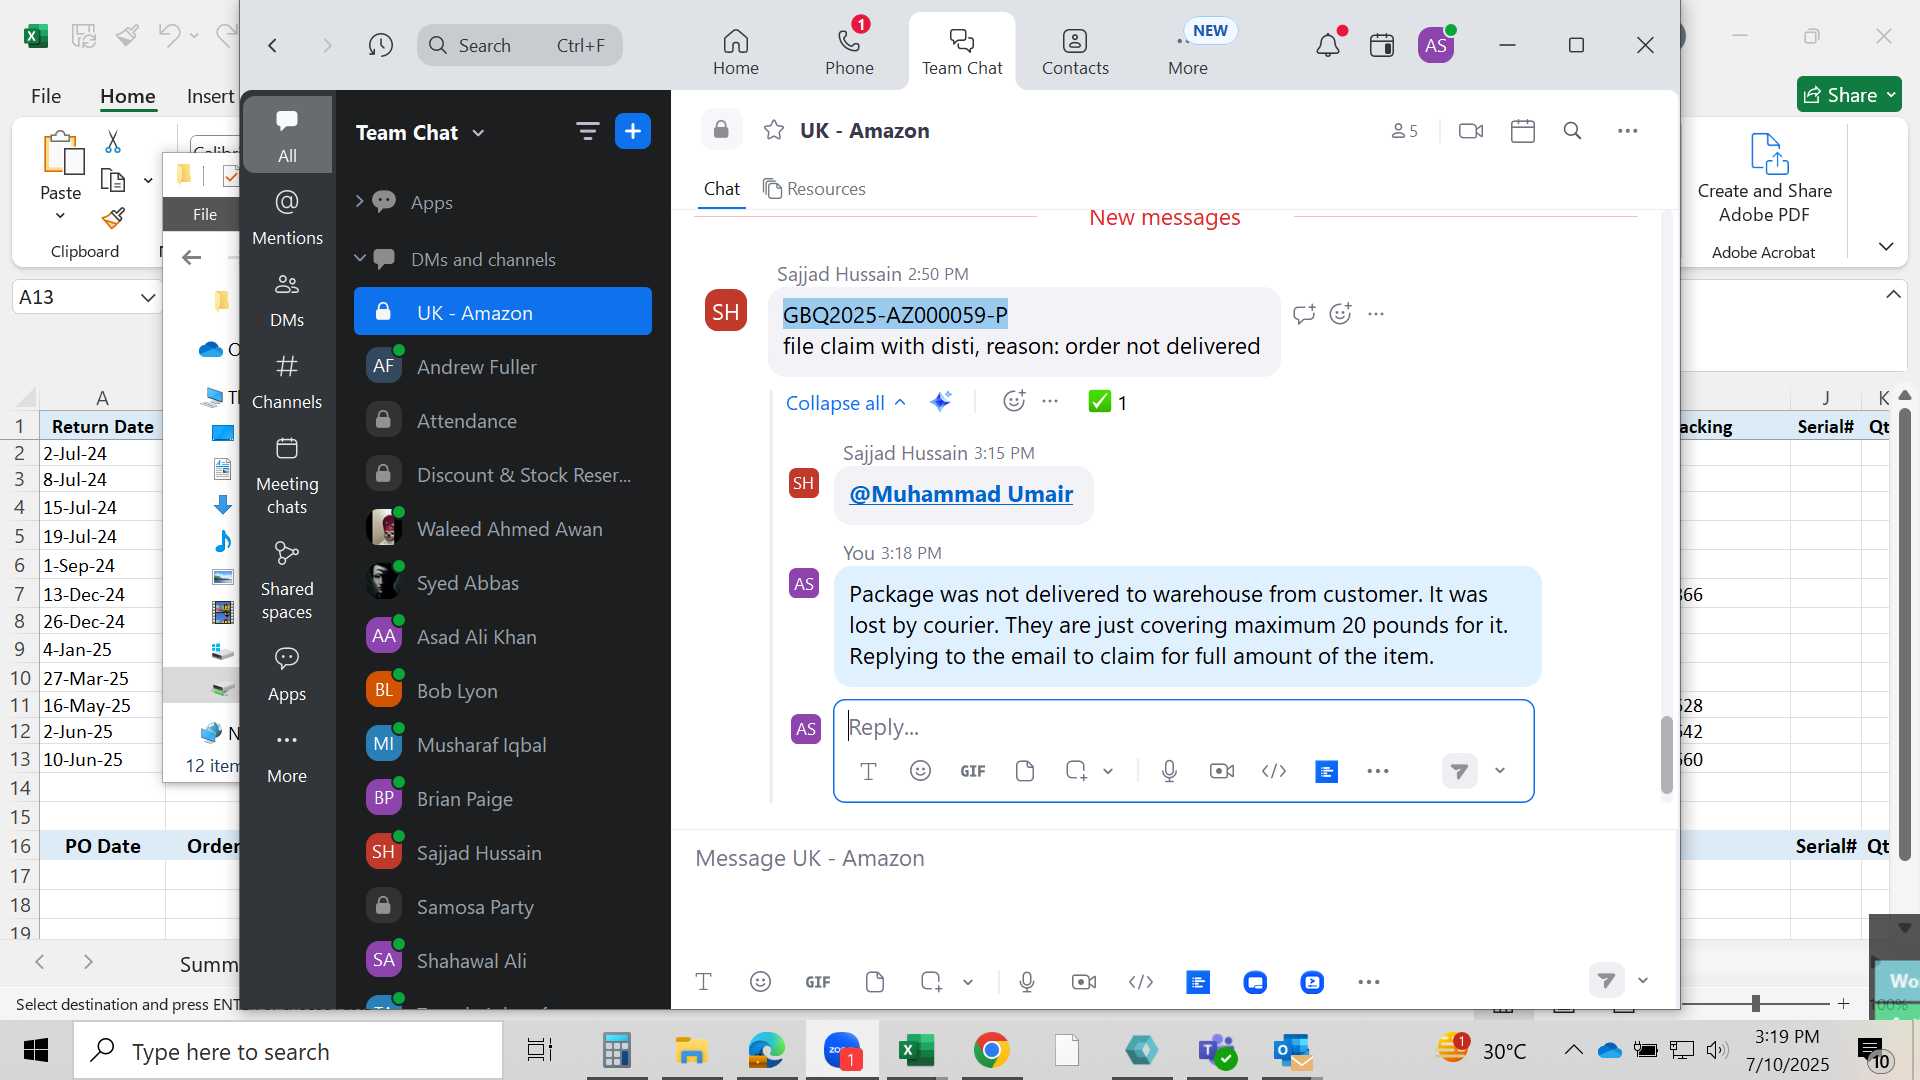Click Excel Share button
The height and width of the screenshot is (1080, 1920).
click(x=1849, y=95)
